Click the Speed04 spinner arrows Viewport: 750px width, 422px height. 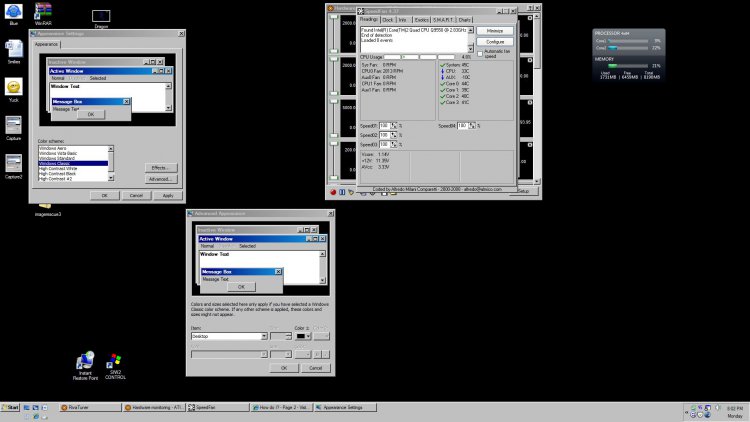pos(472,126)
